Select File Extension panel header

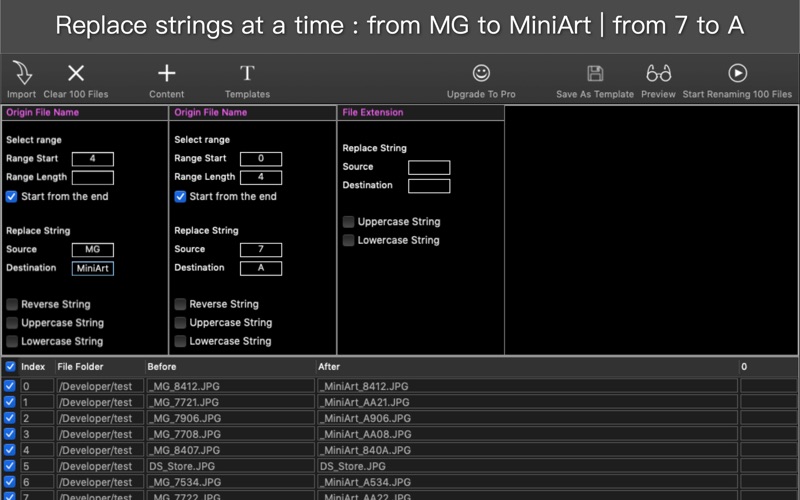421,113
